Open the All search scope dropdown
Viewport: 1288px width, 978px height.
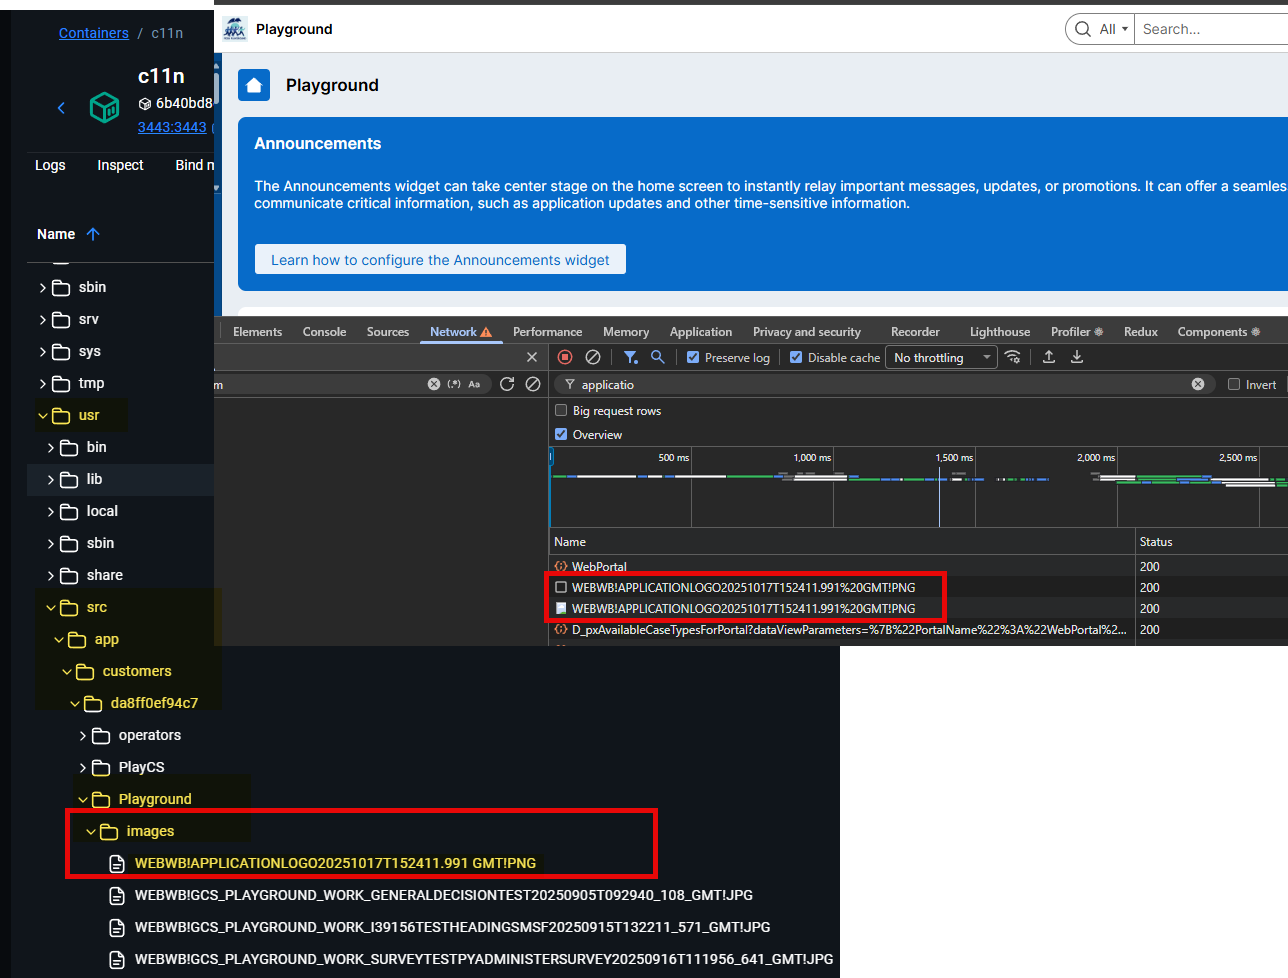coord(1110,29)
